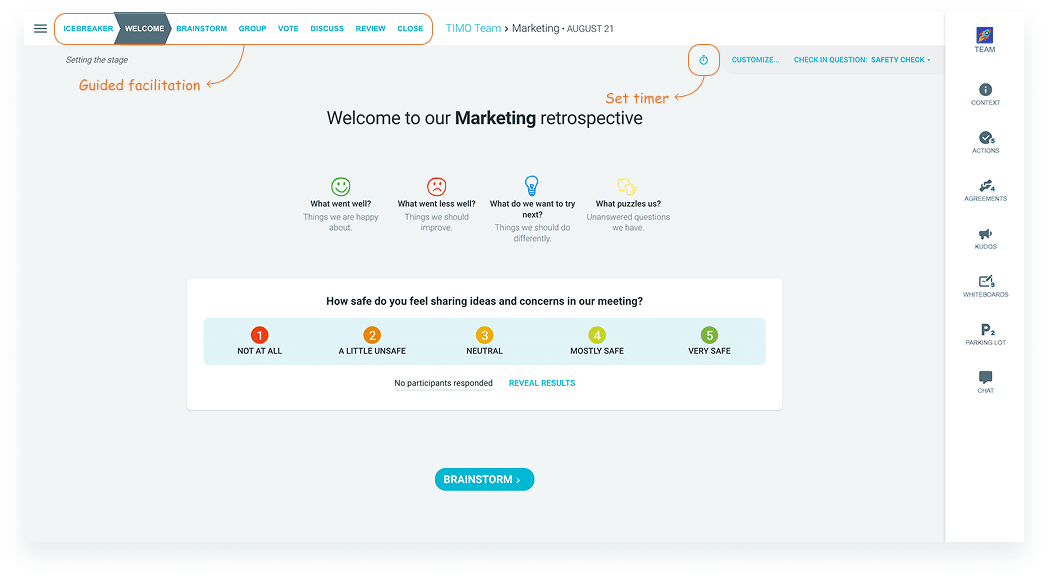Click the Welcome to our Marketing retrospective title

click(485, 118)
